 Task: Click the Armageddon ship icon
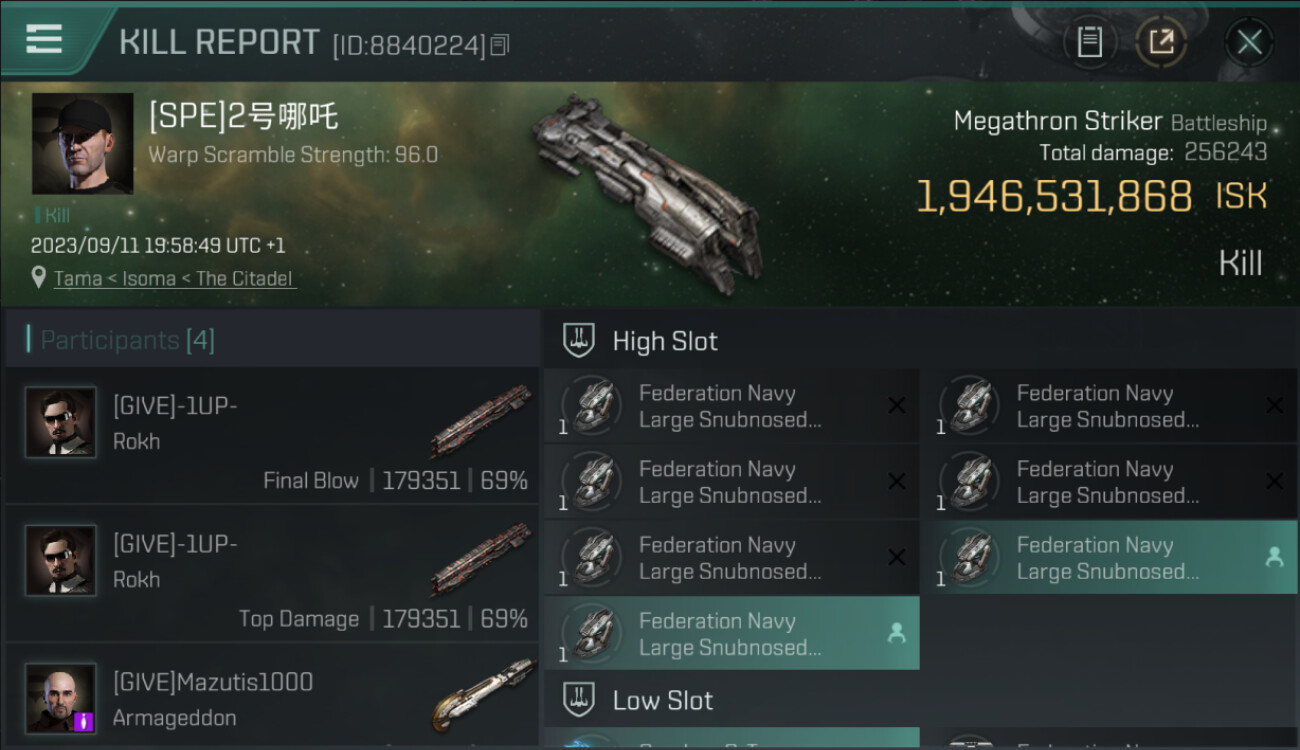click(483, 695)
